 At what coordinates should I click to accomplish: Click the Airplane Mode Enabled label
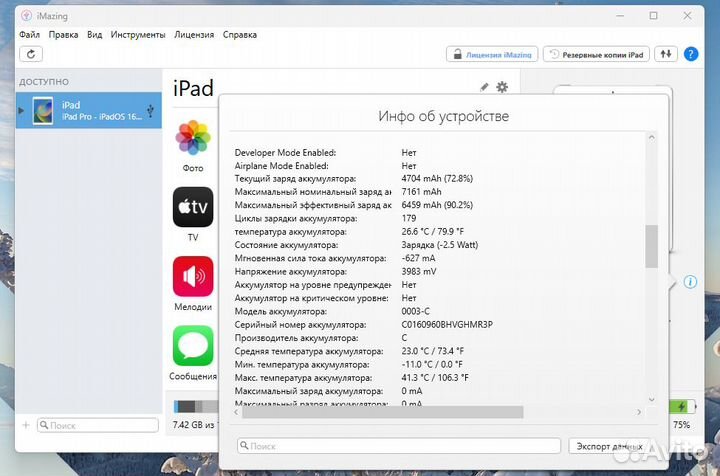click(281, 166)
